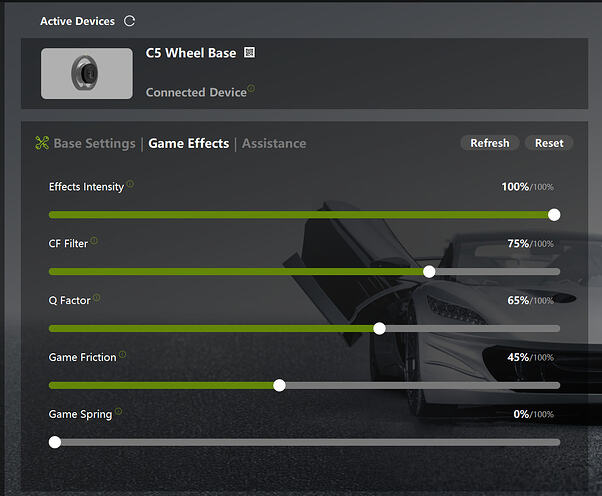The image size is (602, 496).
Task: Select the C5 Wheel Base device thumbnail
Action: pos(87,73)
